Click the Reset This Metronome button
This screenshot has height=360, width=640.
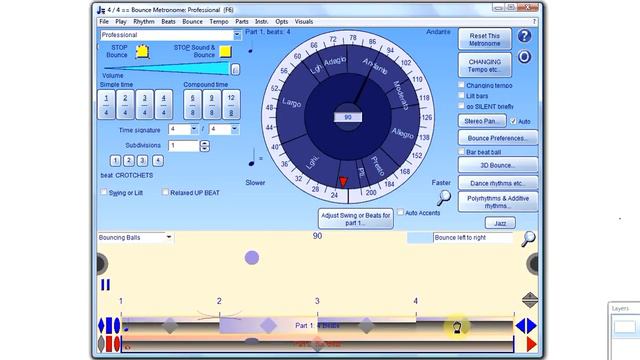coord(484,39)
